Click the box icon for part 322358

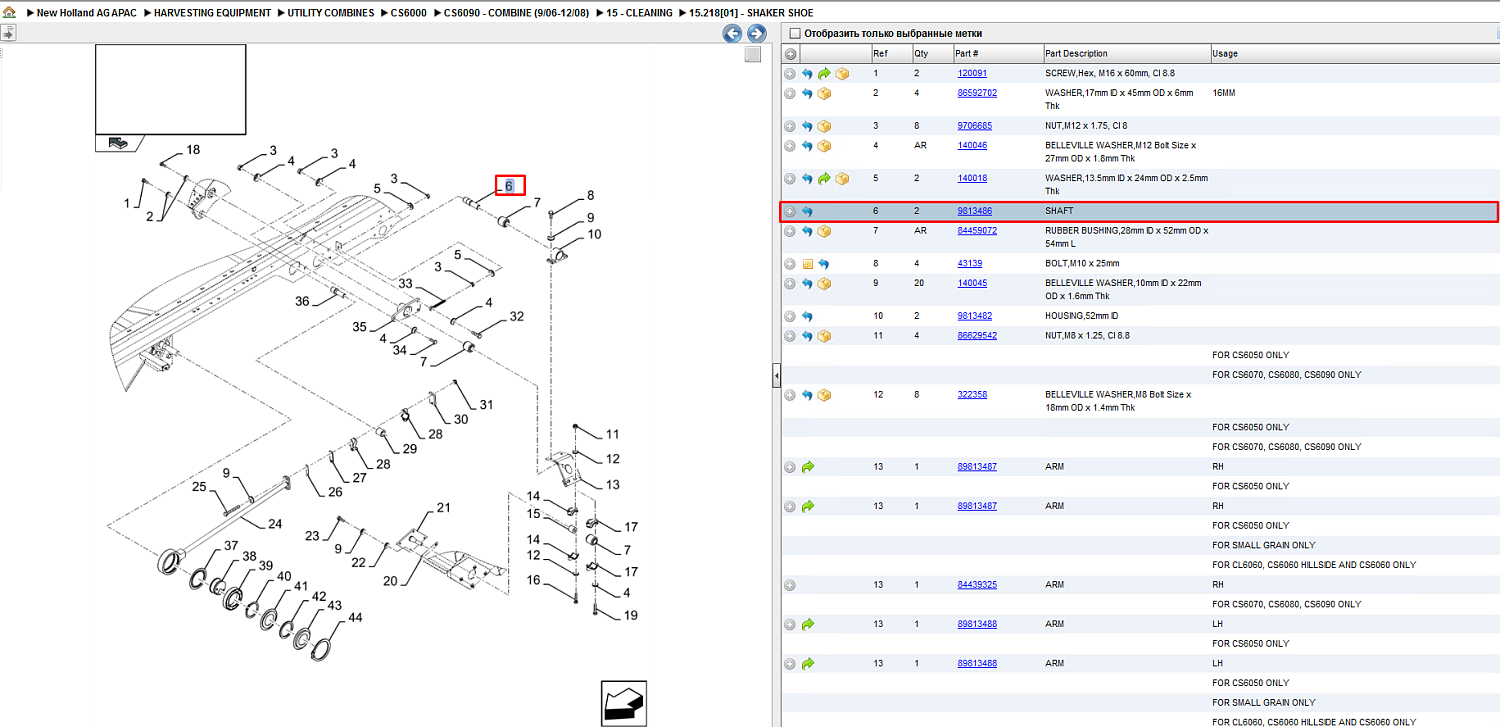[825, 395]
